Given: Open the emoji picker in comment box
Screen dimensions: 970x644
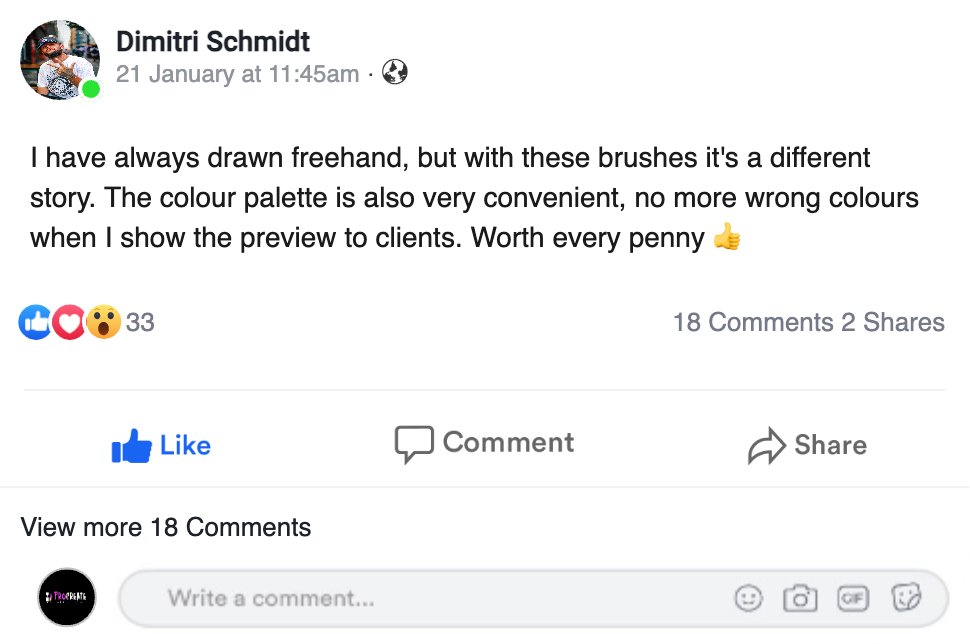Looking at the screenshot, I should point(748,598).
